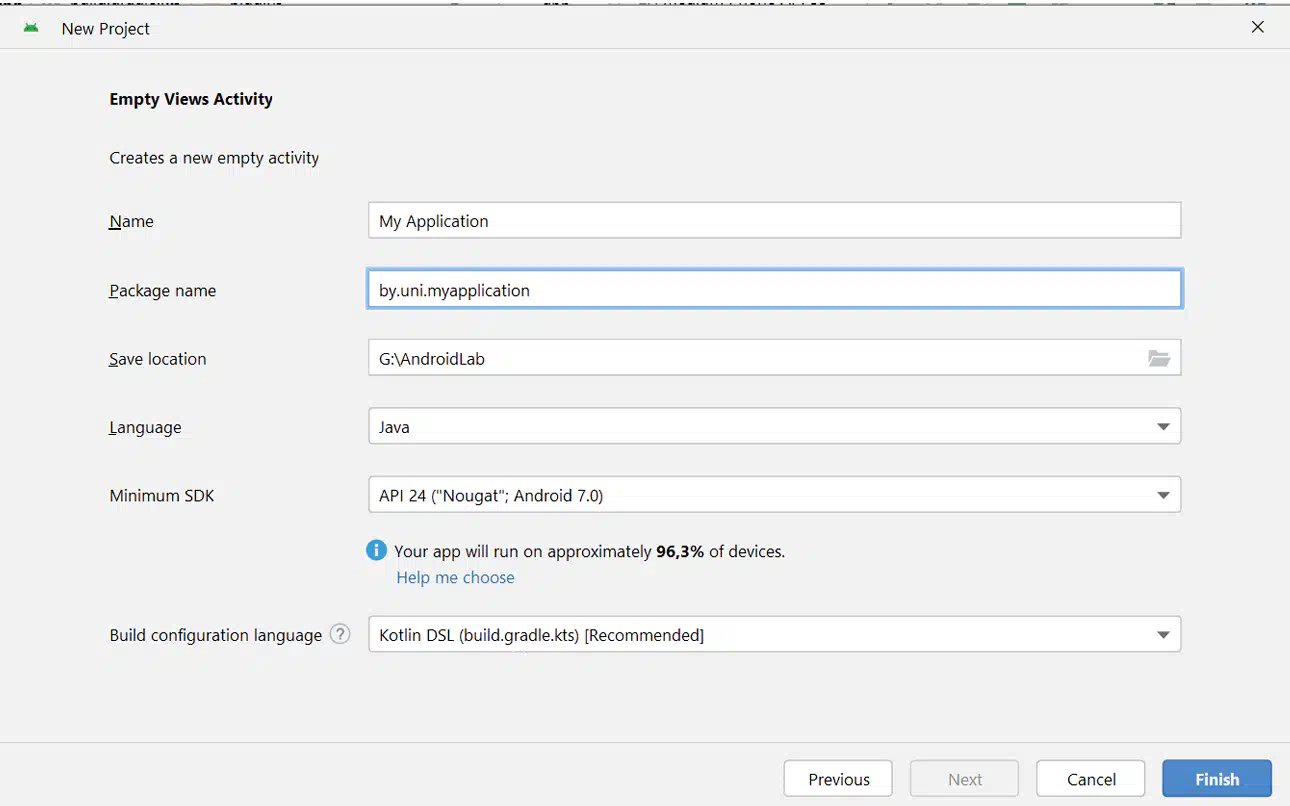Click the help question mark beside Build configuration language
Image resolution: width=1290 pixels, height=806 pixels.
(x=340, y=634)
